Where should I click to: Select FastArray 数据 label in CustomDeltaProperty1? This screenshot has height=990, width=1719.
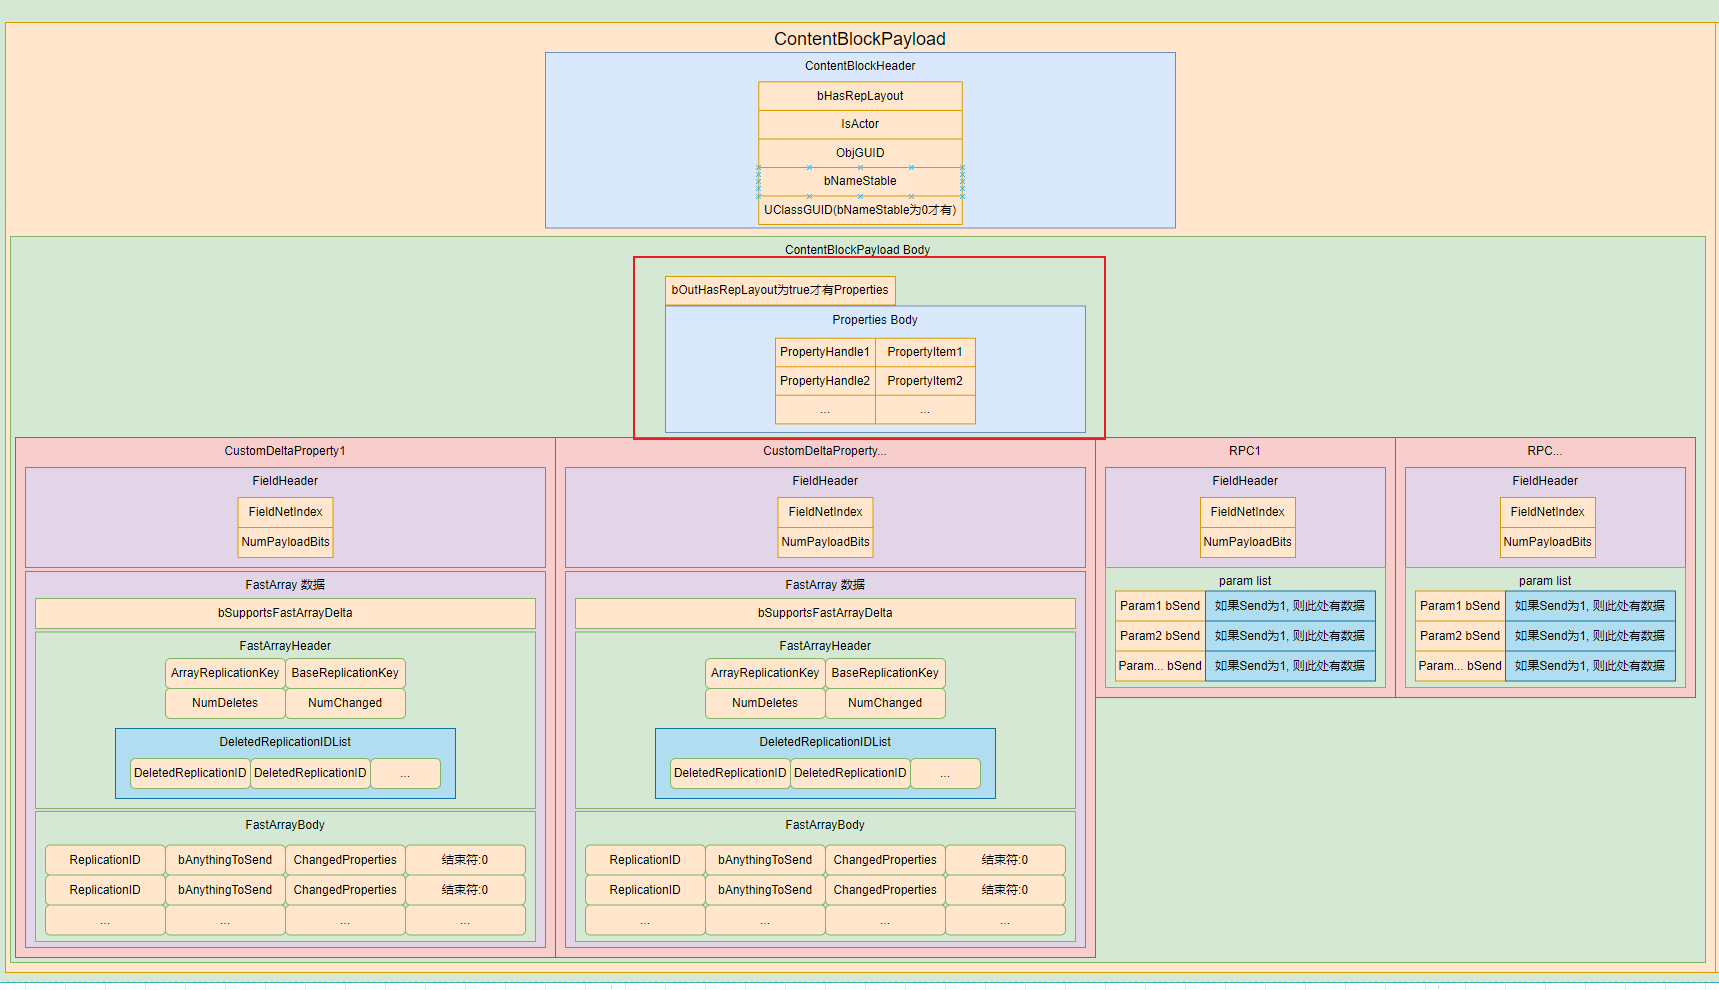pyautogui.click(x=285, y=585)
